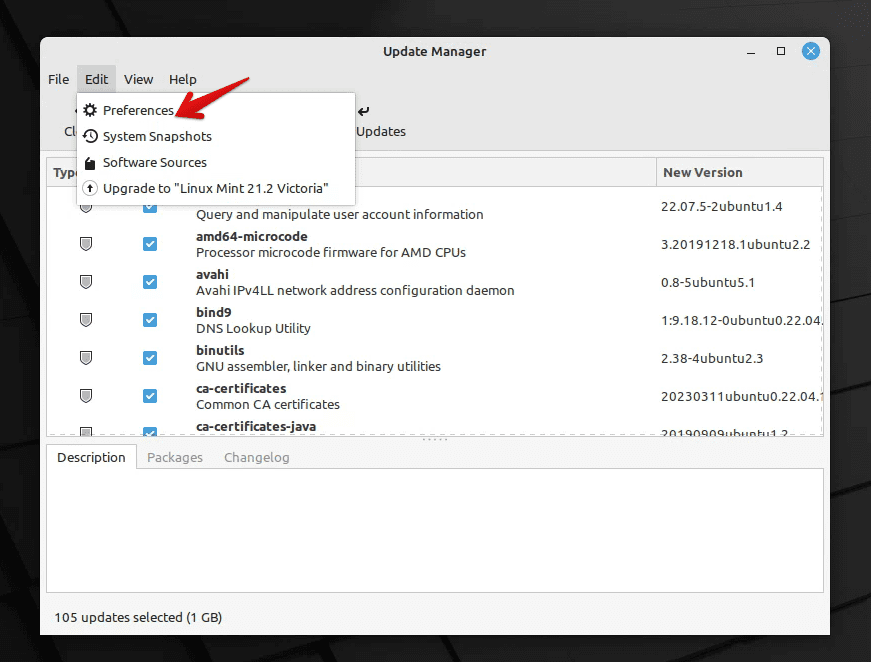Viewport: 871px width, 662px height.
Task: Uncheck the bind9 update checkbox
Action: [x=150, y=319]
